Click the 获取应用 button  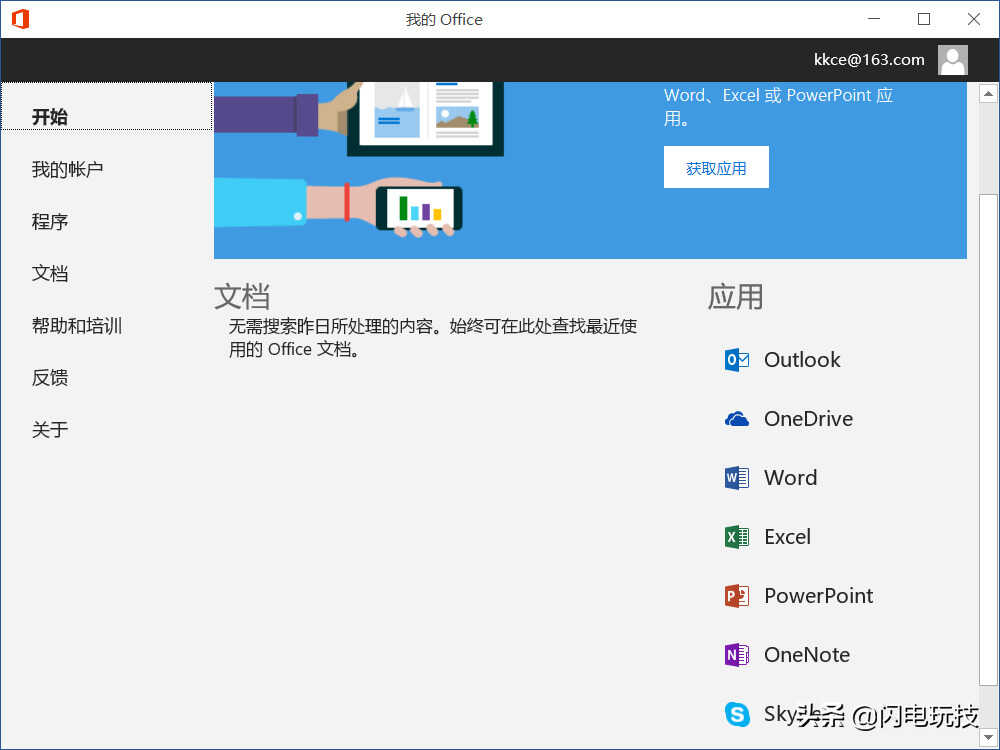pos(716,167)
